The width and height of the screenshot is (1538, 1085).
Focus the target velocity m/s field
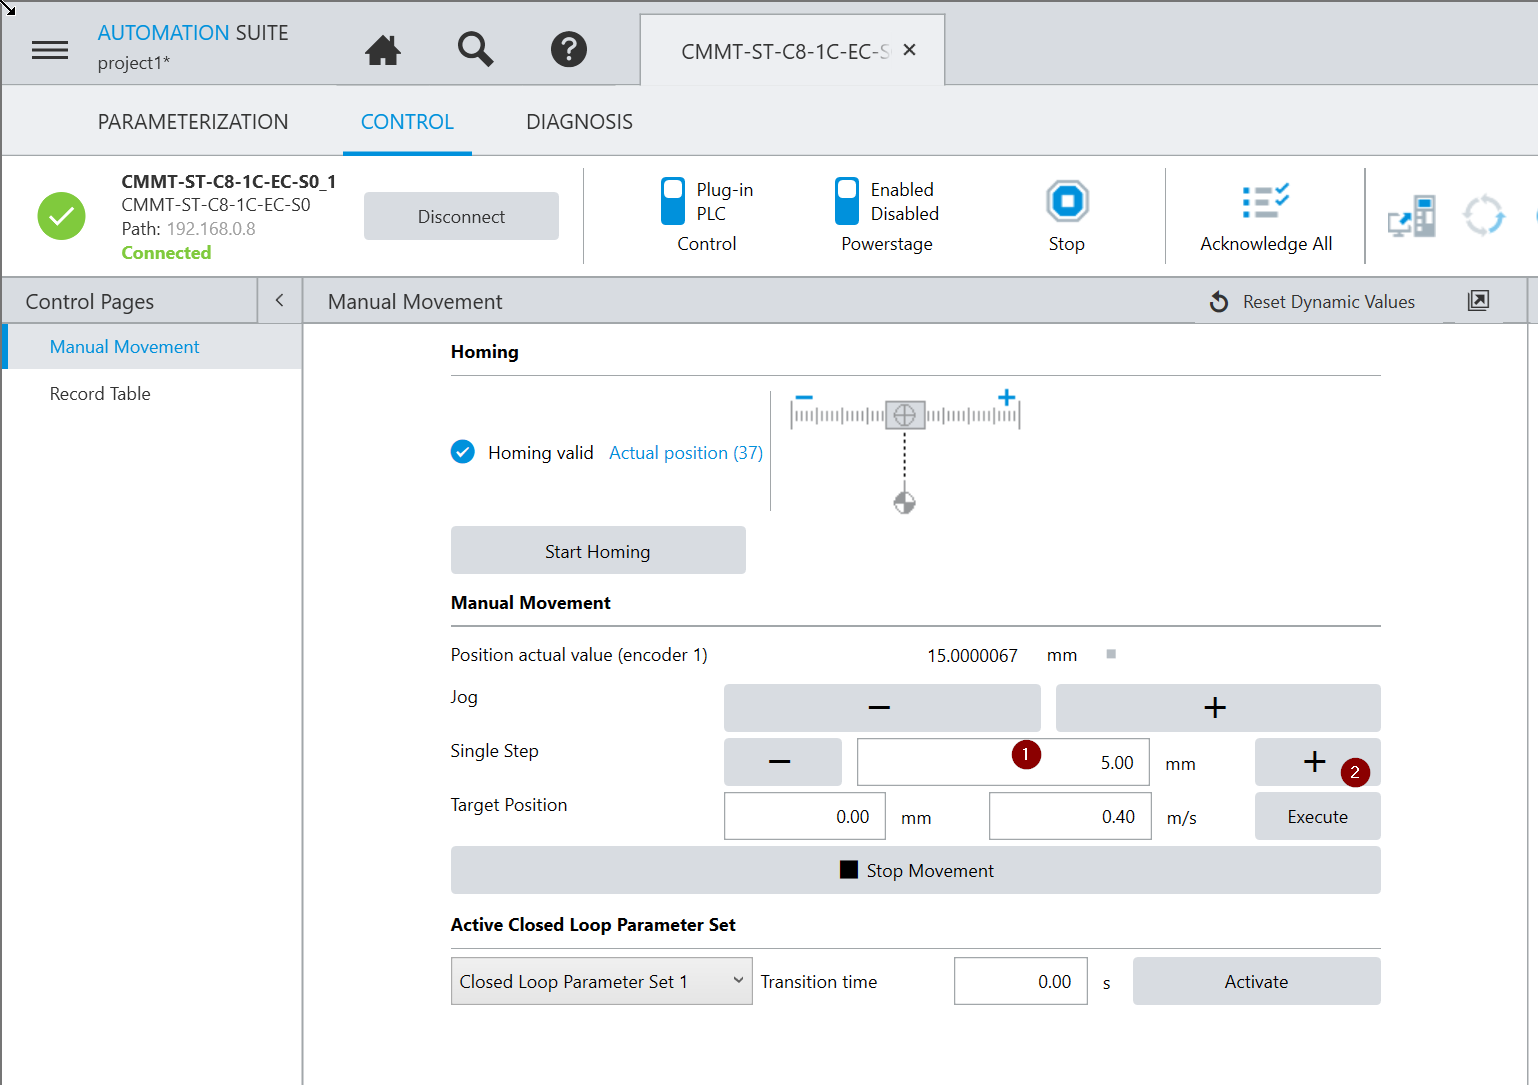tap(1070, 816)
